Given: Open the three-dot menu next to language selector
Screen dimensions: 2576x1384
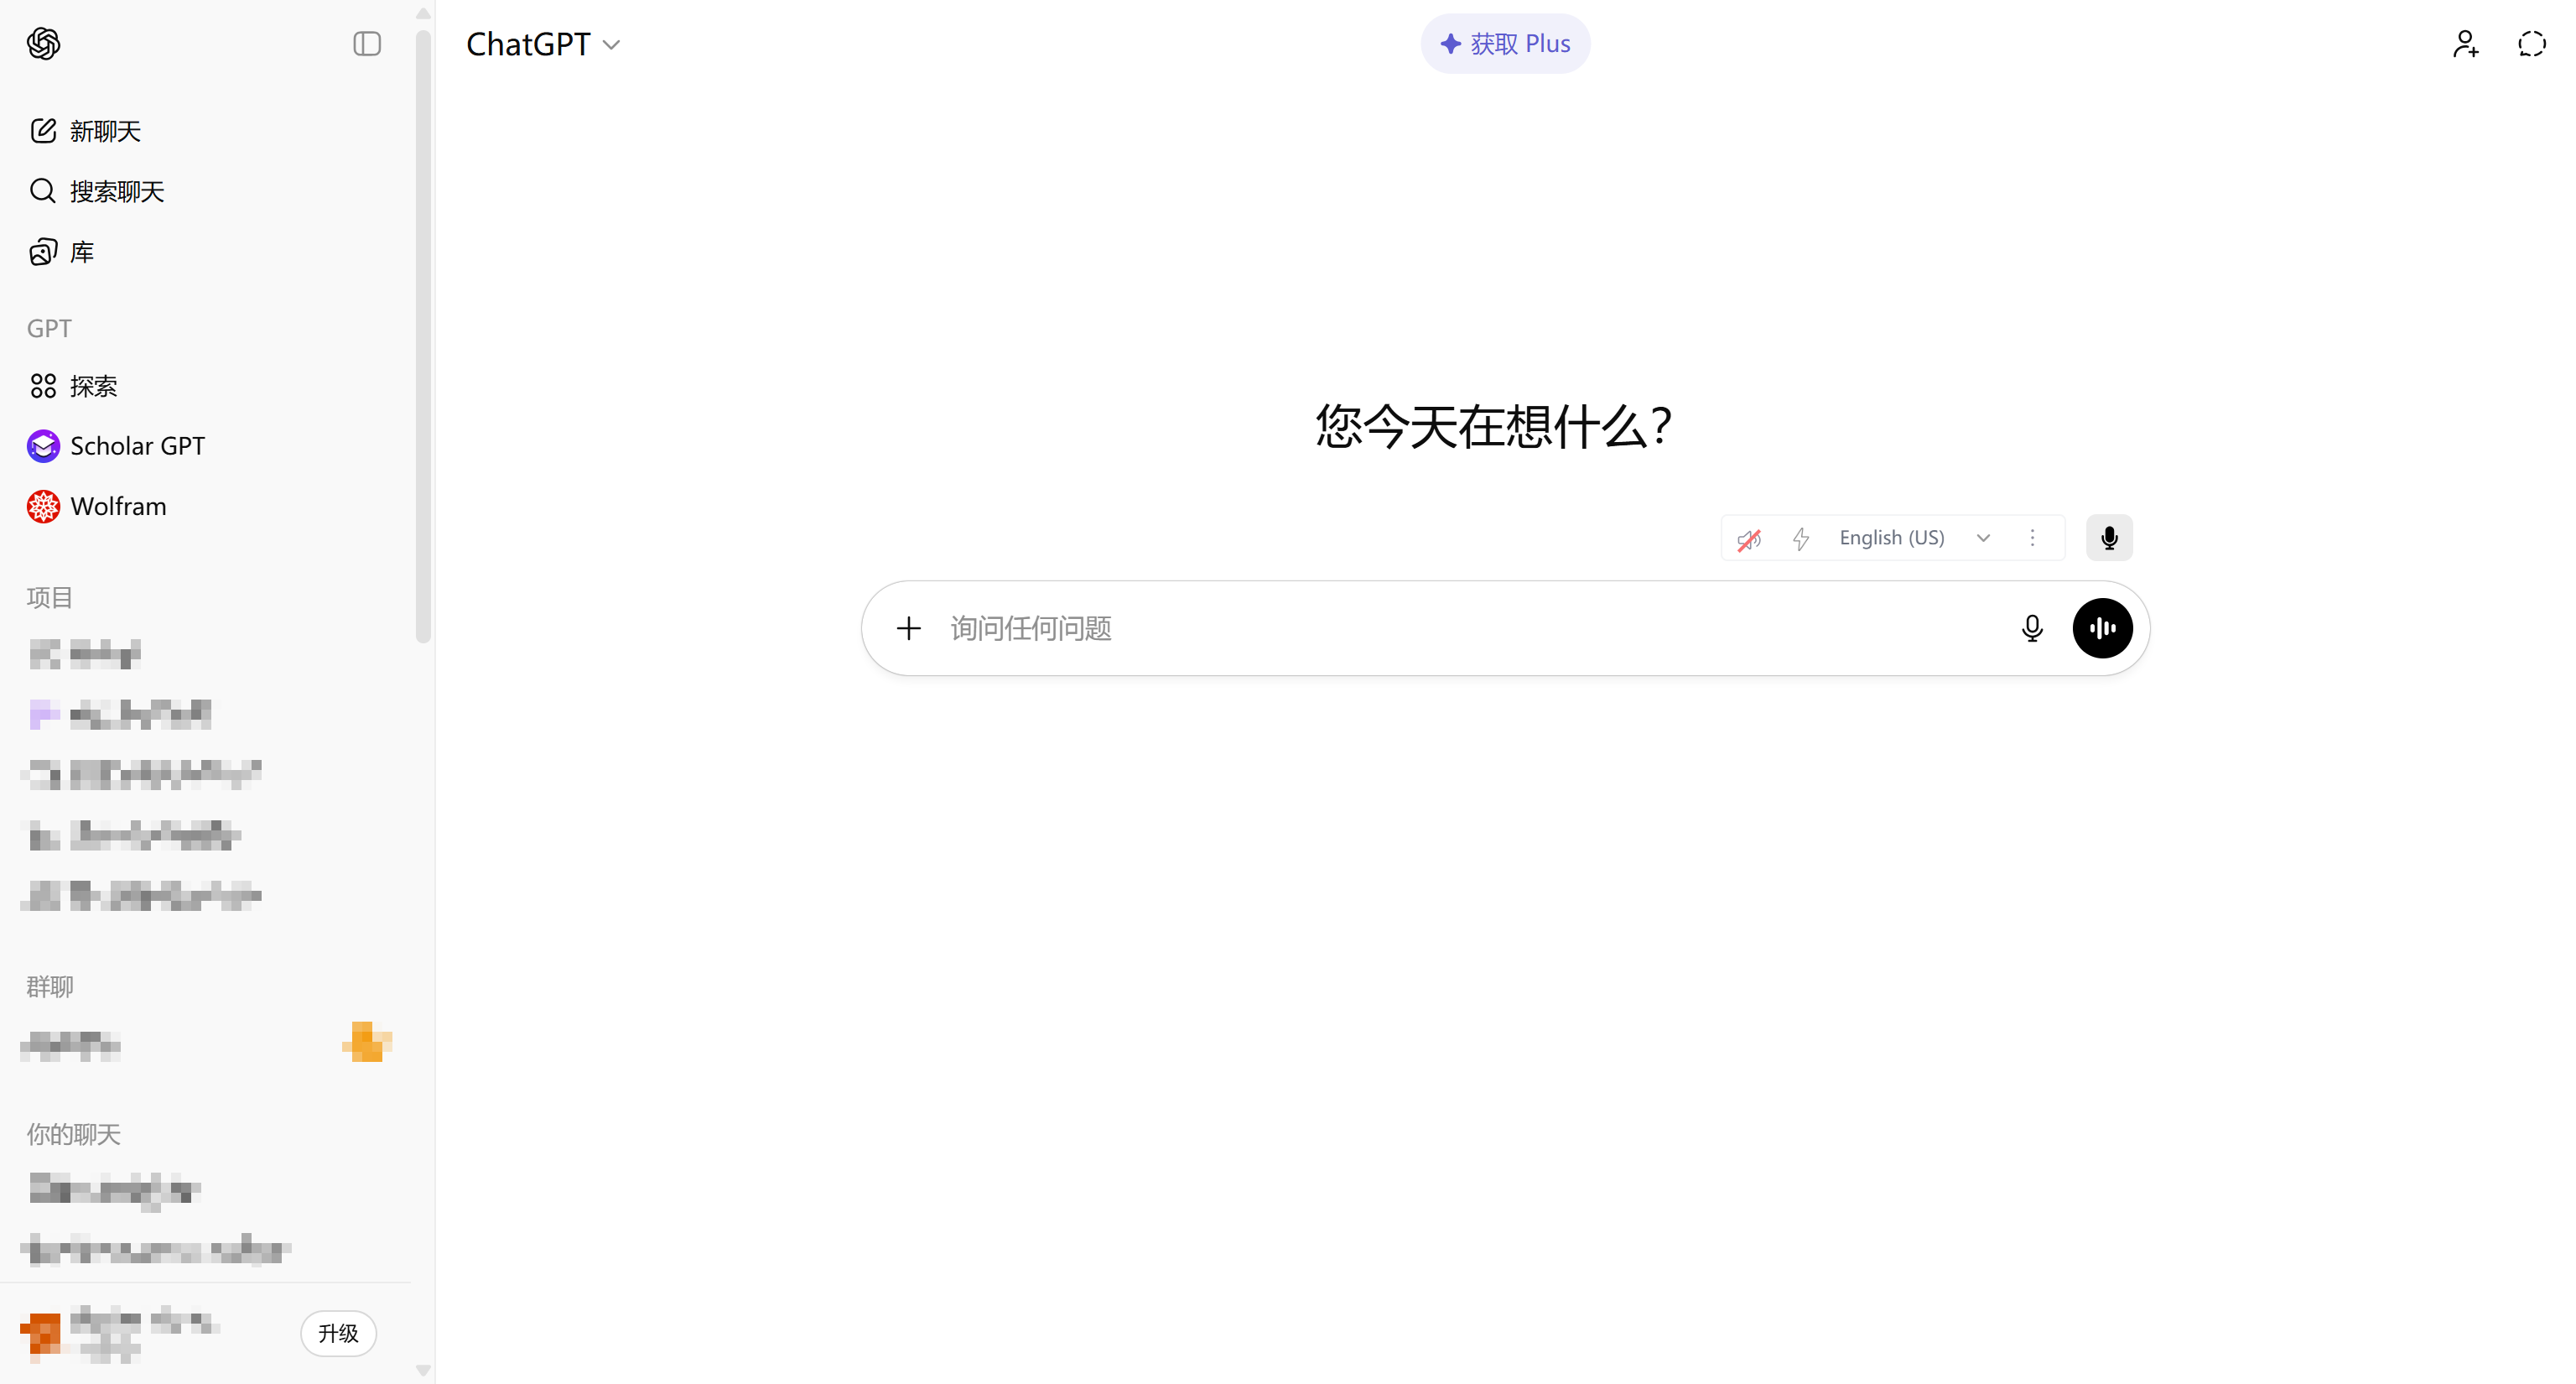Looking at the screenshot, I should pyautogui.click(x=2033, y=537).
